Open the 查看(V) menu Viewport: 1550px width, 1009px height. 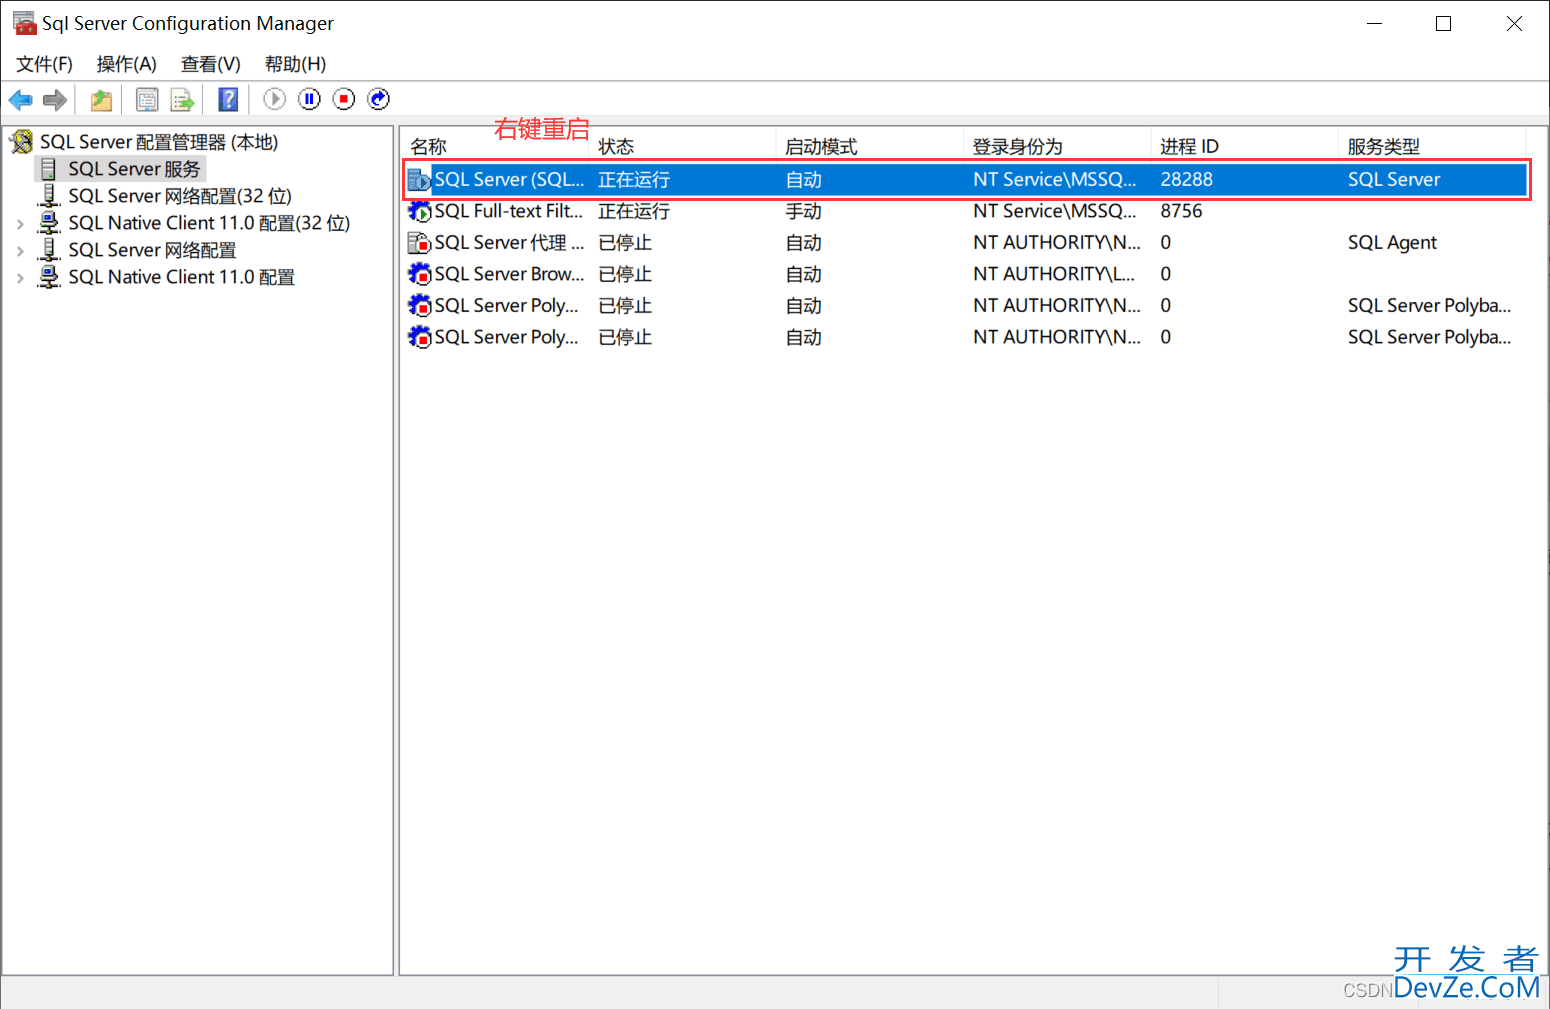click(x=210, y=64)
